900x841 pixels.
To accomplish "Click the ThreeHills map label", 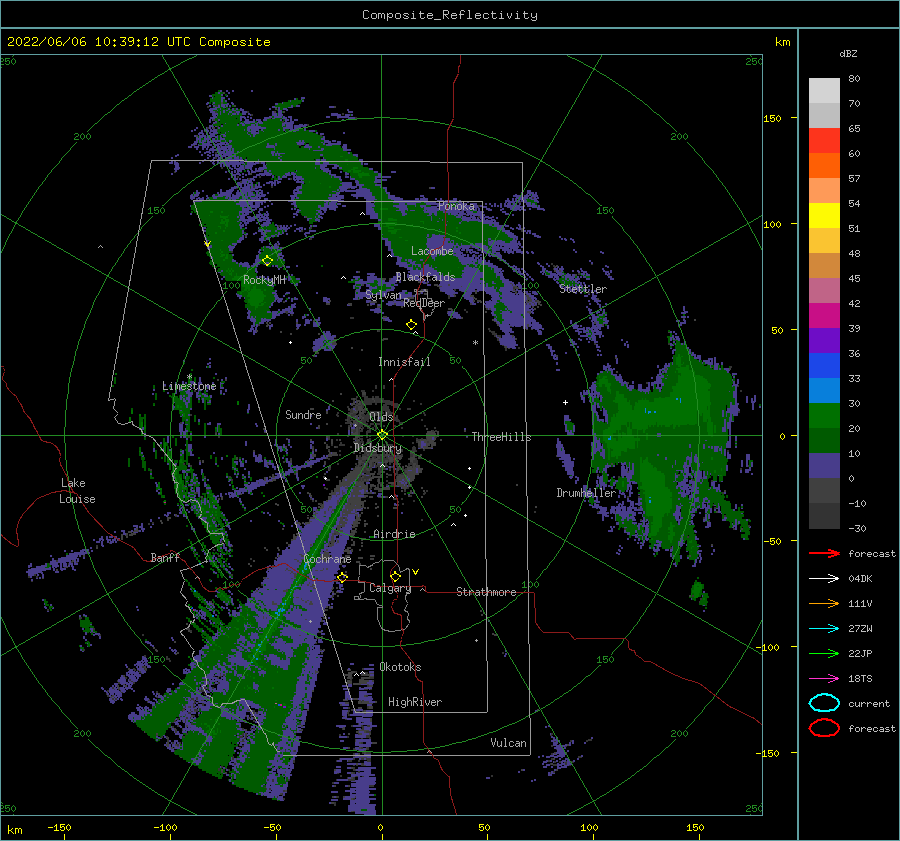I will click(501, 437).
